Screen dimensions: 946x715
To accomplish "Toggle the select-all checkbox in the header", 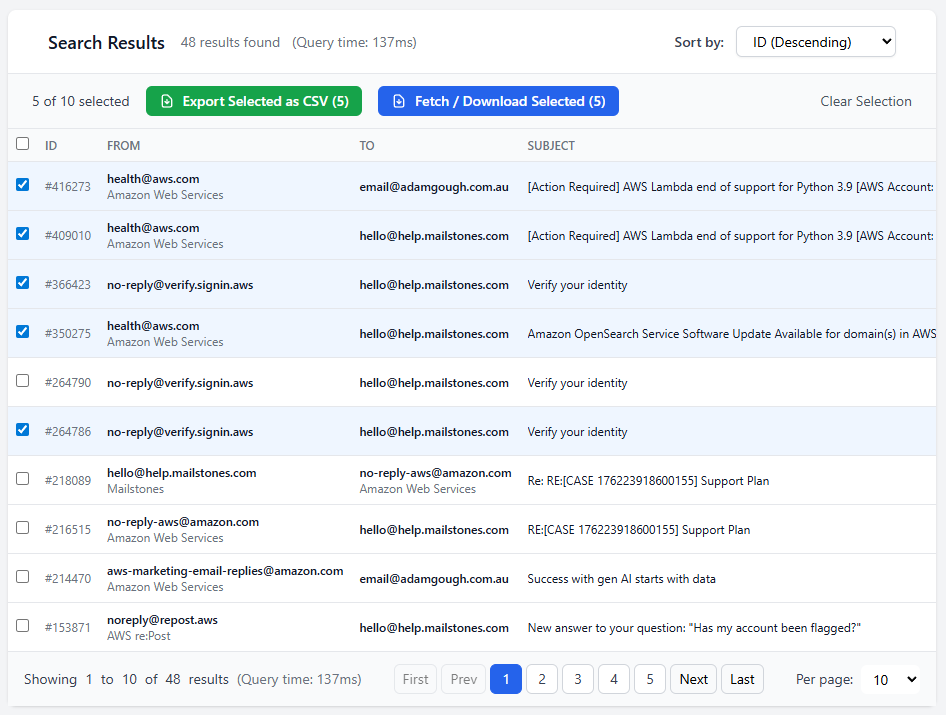I will point(22,143).
